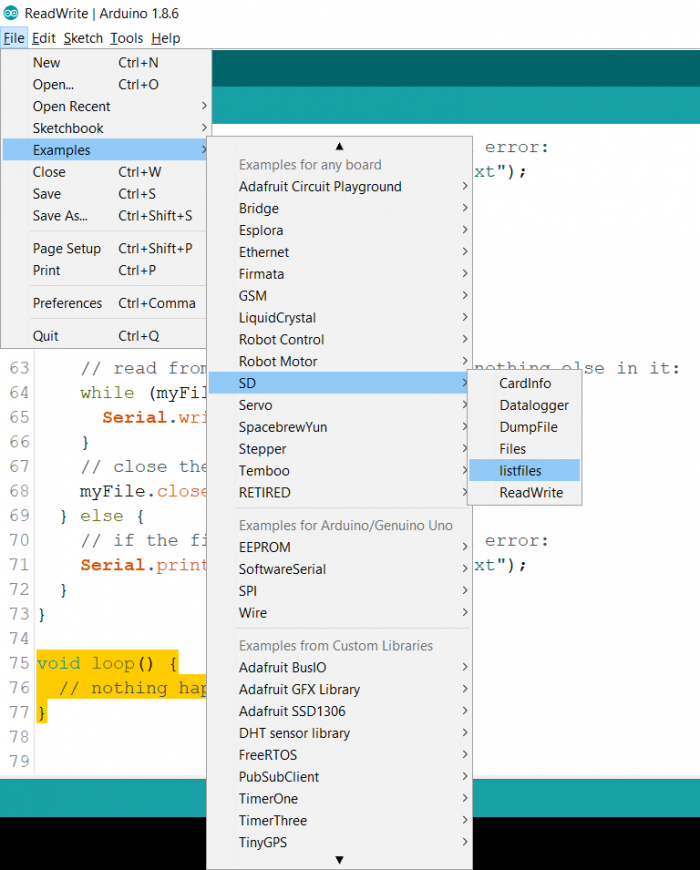
Task: Expand the GSM examples submenu
Action: pyautogui.click(x=339, y=296)
